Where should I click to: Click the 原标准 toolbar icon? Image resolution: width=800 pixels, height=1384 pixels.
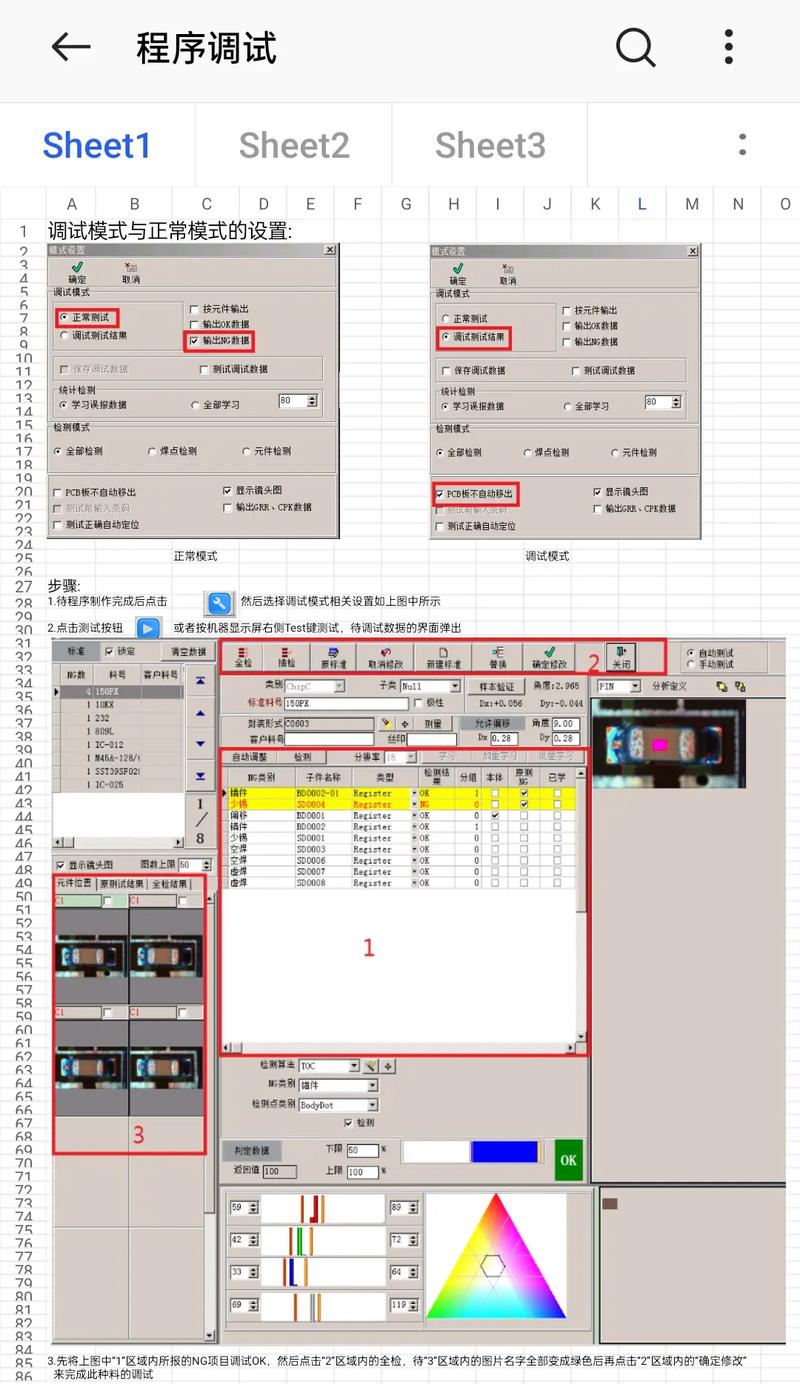pyautogui.click(x=333, y=658)
